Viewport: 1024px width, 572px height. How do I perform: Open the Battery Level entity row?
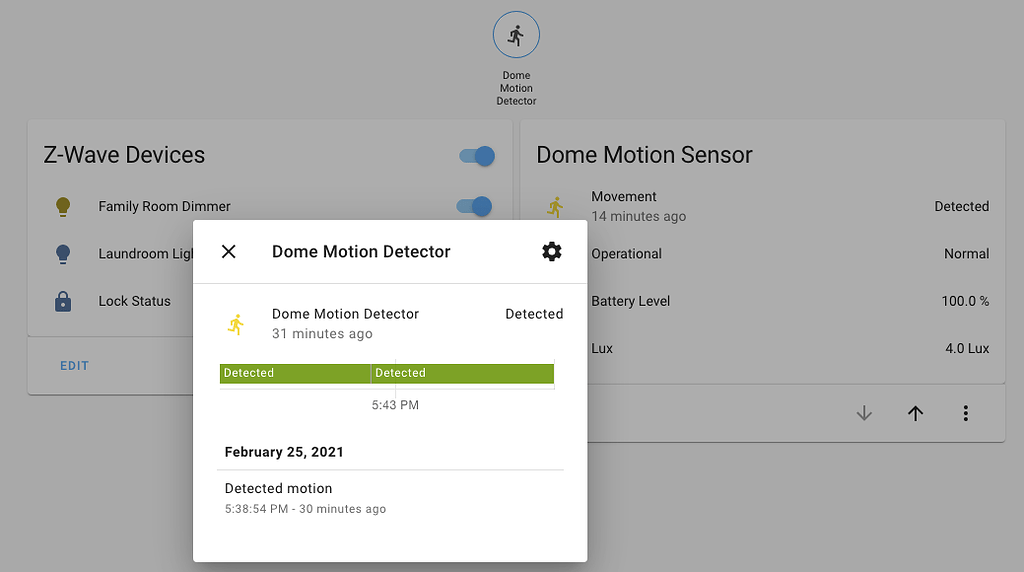point(790,301)
